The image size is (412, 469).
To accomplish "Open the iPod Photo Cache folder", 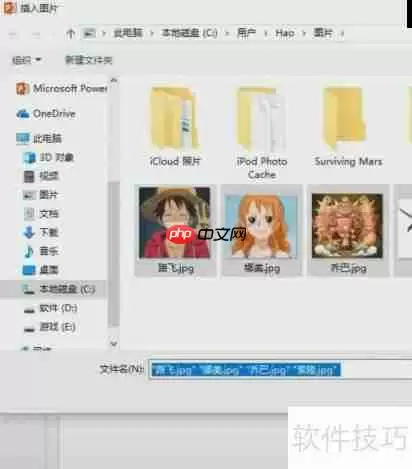I will pos(262,133).
